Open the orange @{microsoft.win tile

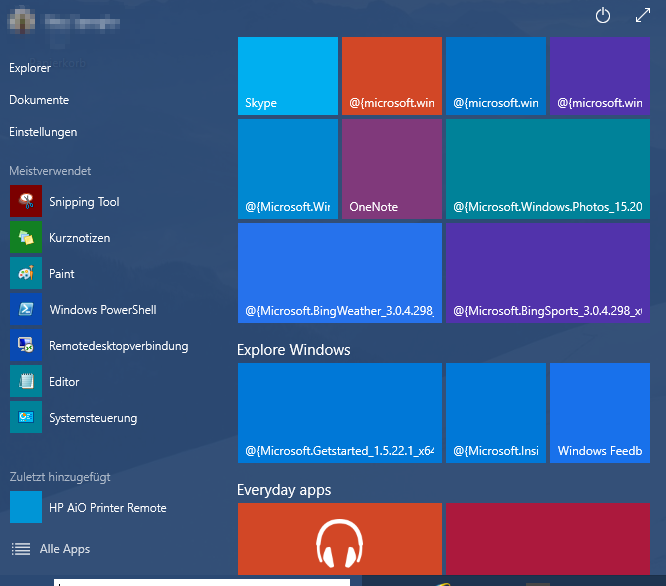click(392, 76)
